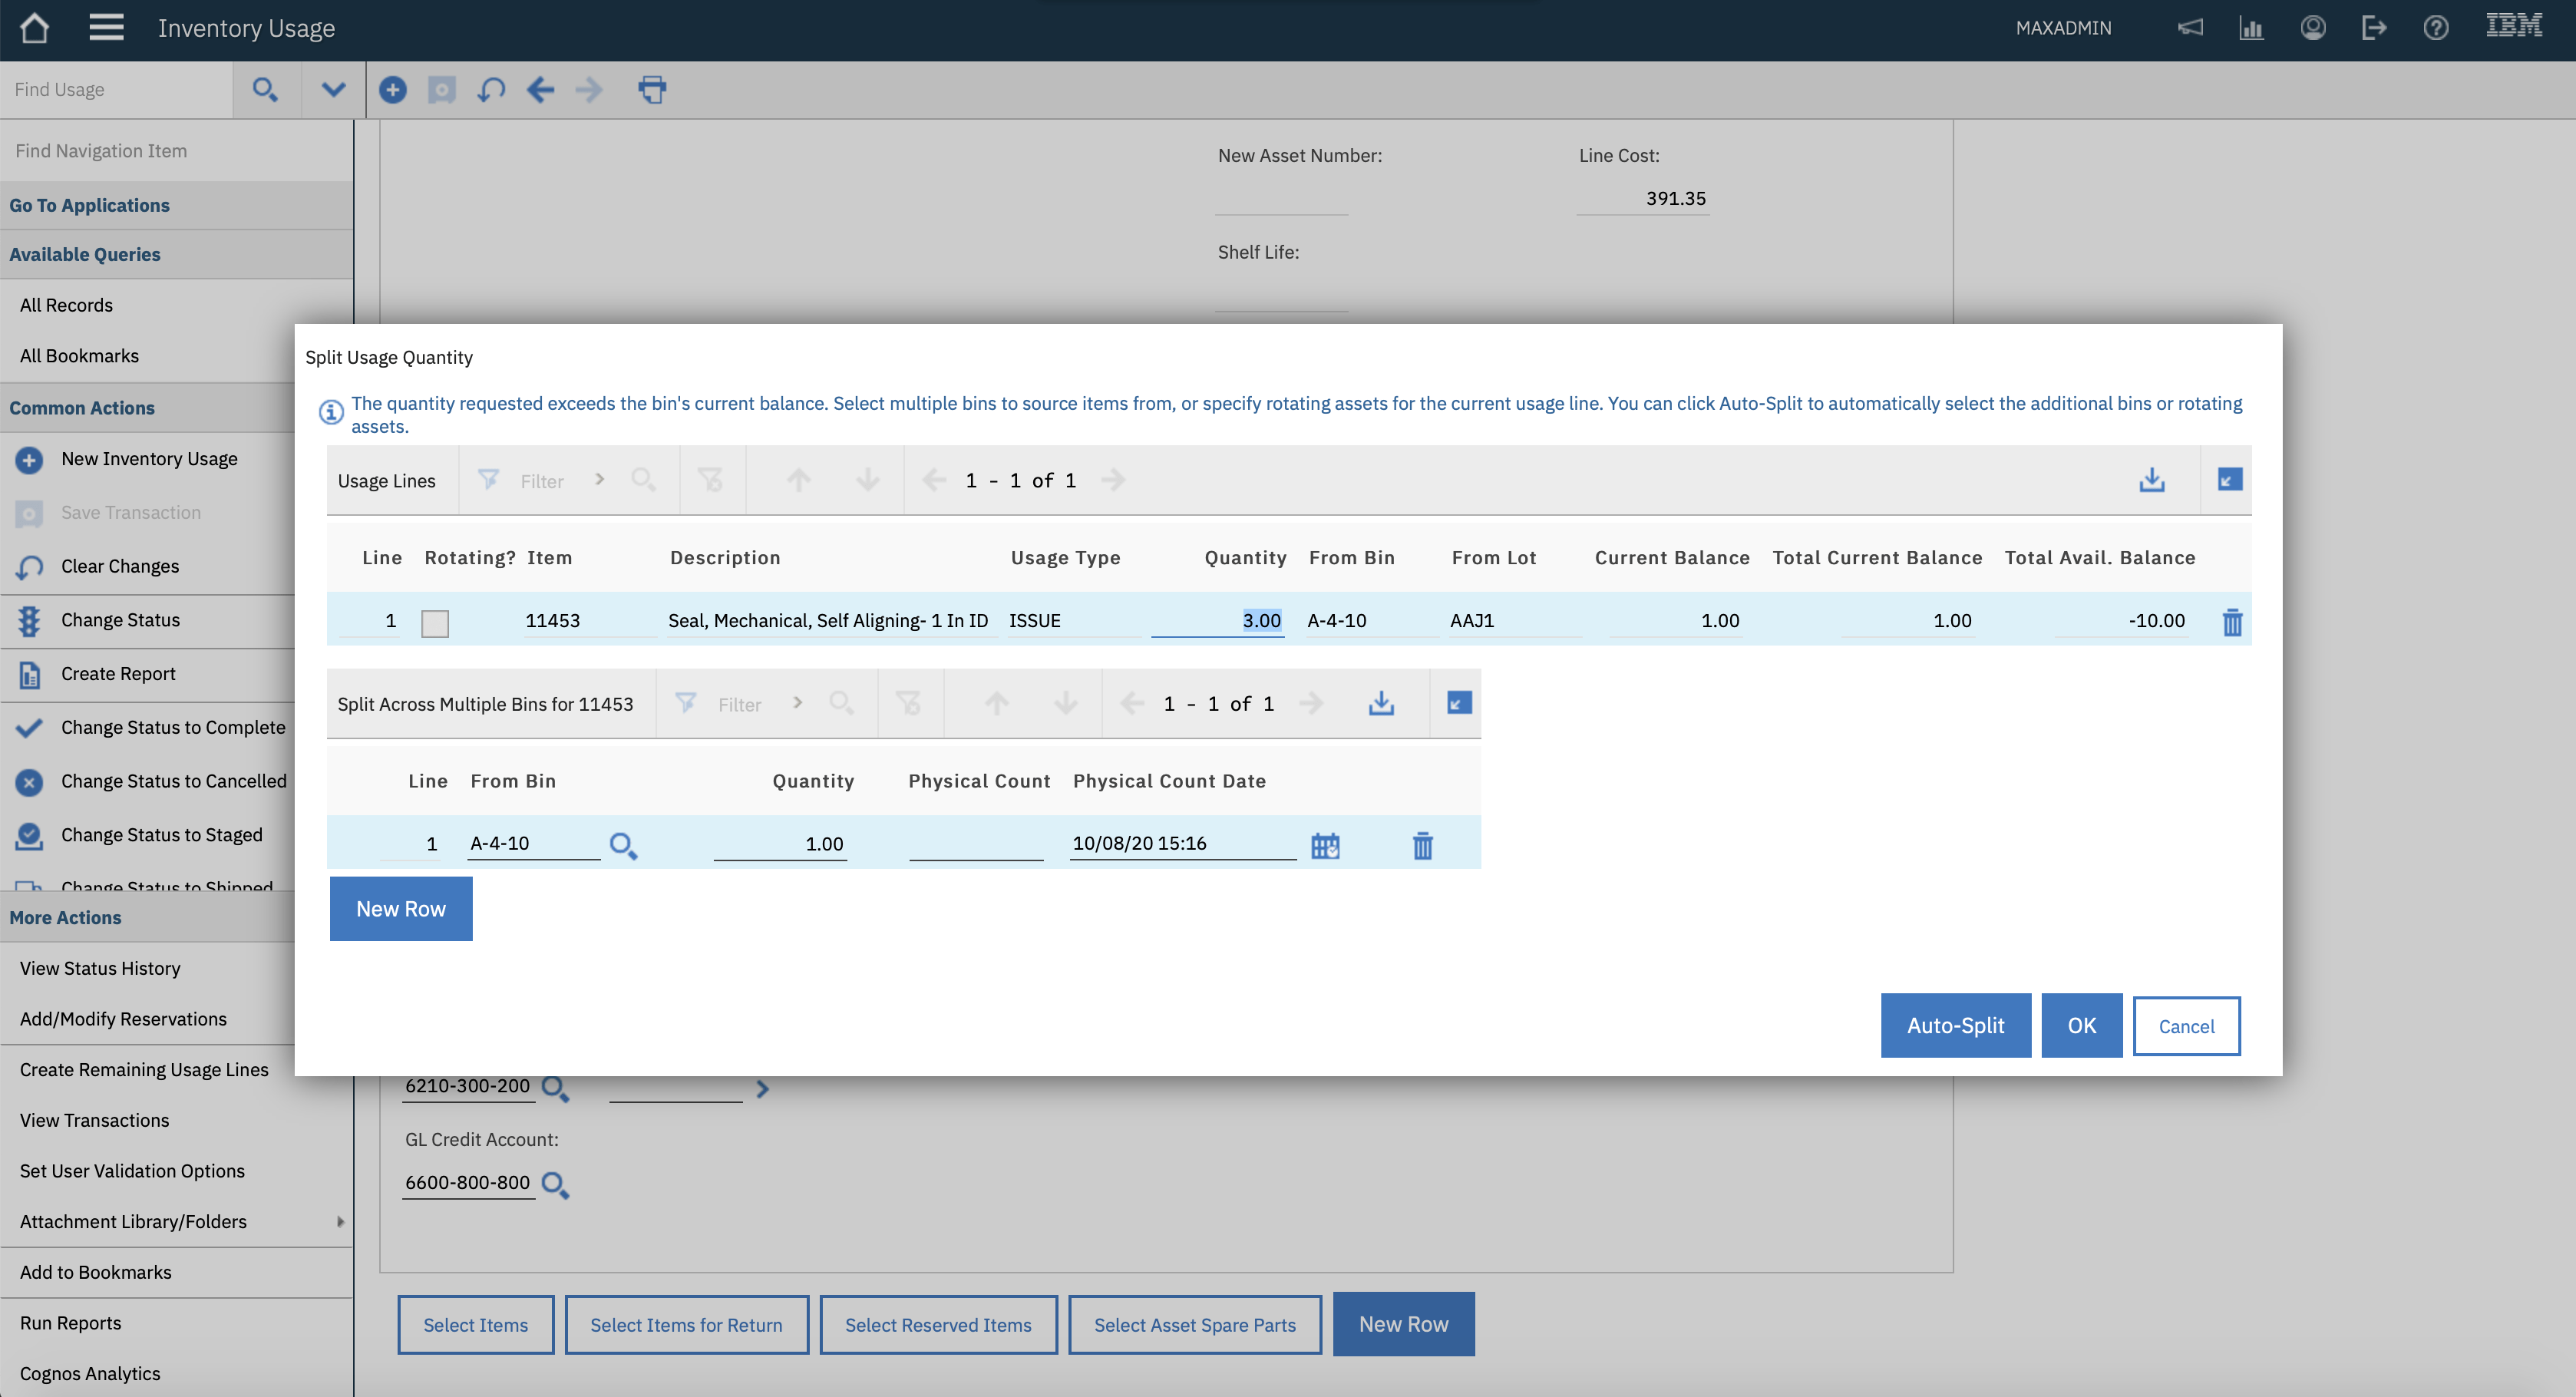Click the home icon in header
Image resolution: width=2576 pixels, height=1397 pixels.
(x=34, y=28)
